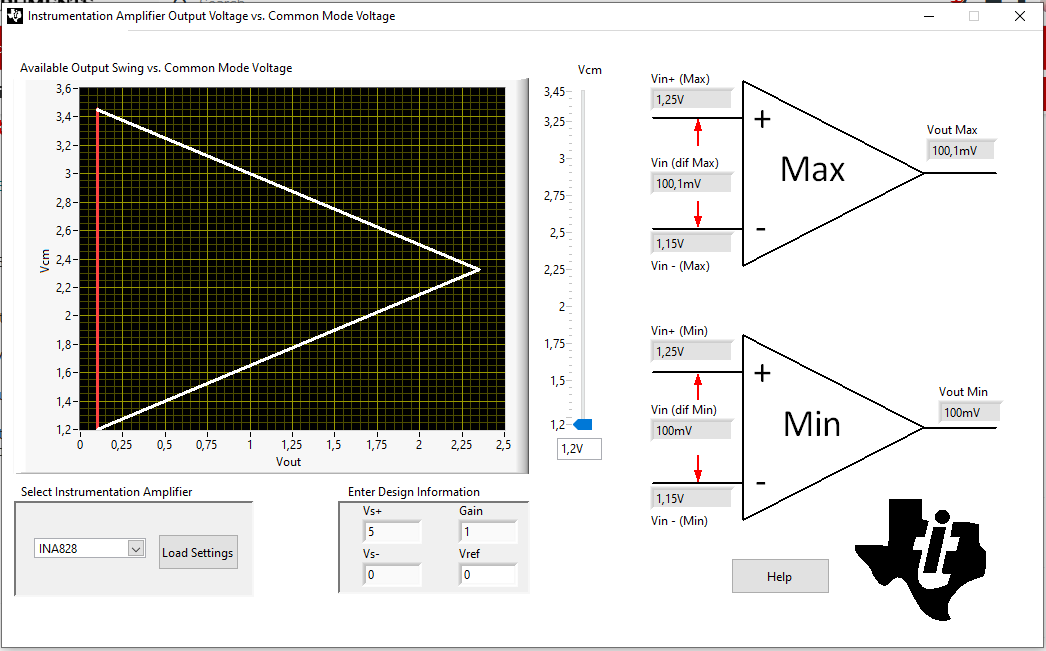Click the Texas Instruments logo
This screenshot has width=1046, height=651.
click(x=921, y=559)
